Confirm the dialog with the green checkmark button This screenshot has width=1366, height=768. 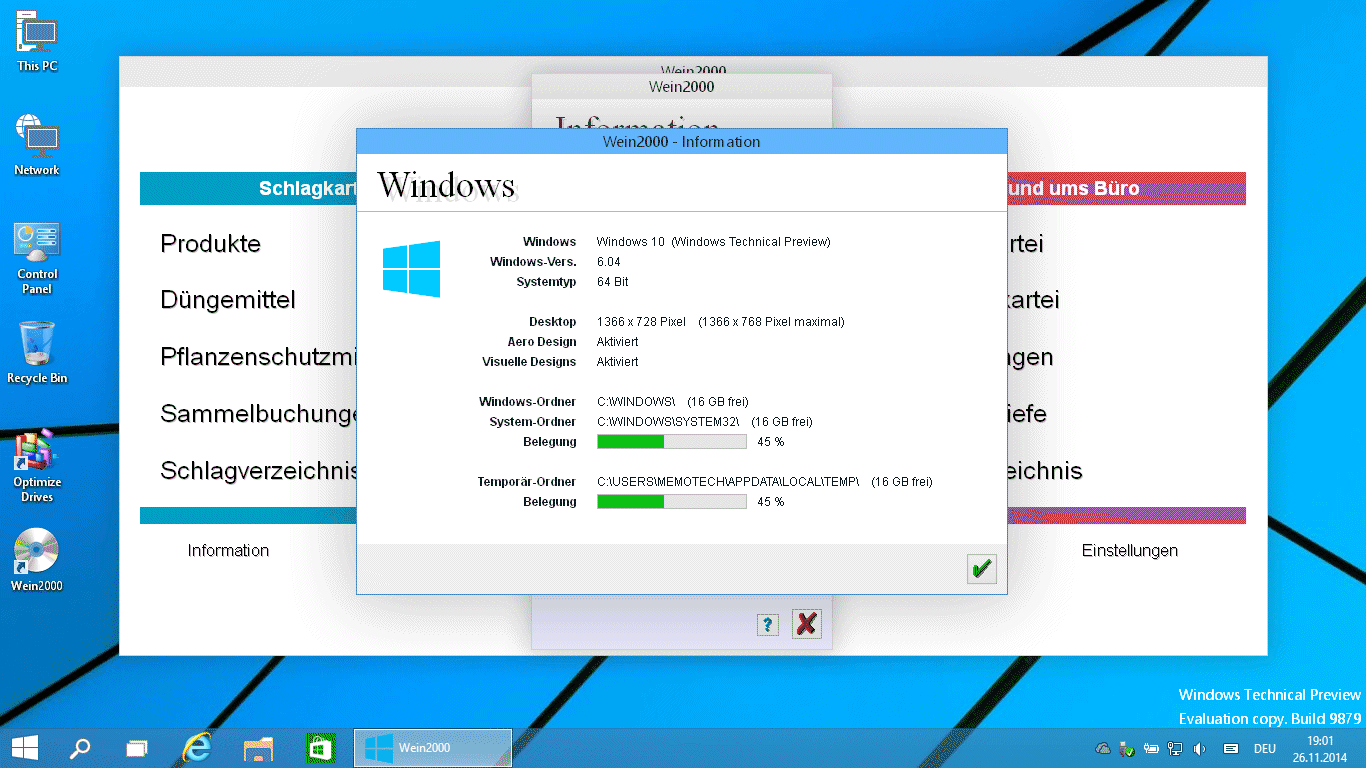[x=981, y=569]
